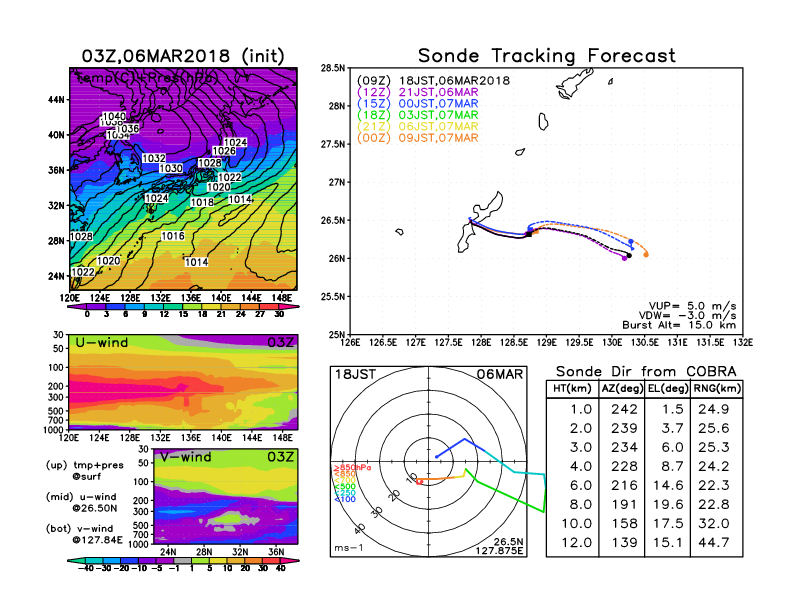792x612 pixels.
Task: Select the yellow "(21Z) 06JST,07MAR" legend entry
Action: click(417, 127)
